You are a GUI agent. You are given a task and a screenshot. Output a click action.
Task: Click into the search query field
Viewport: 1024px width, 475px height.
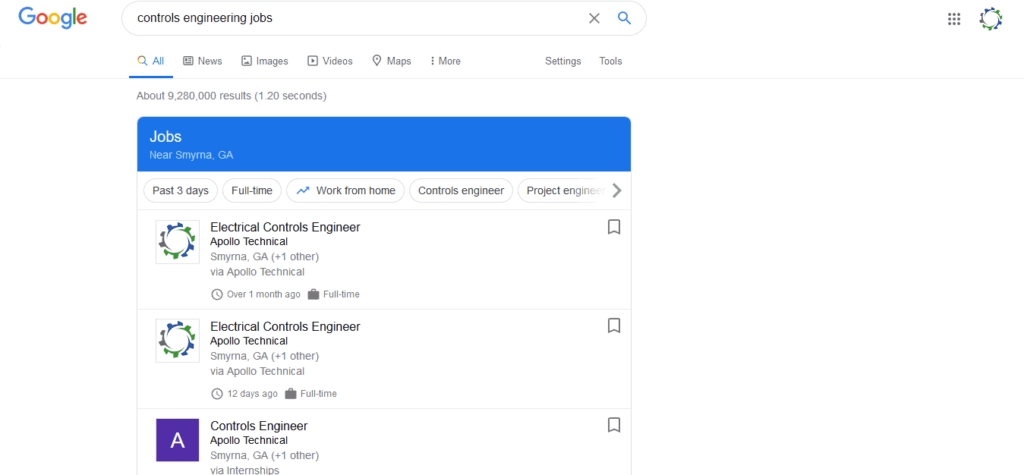point(350,18)
